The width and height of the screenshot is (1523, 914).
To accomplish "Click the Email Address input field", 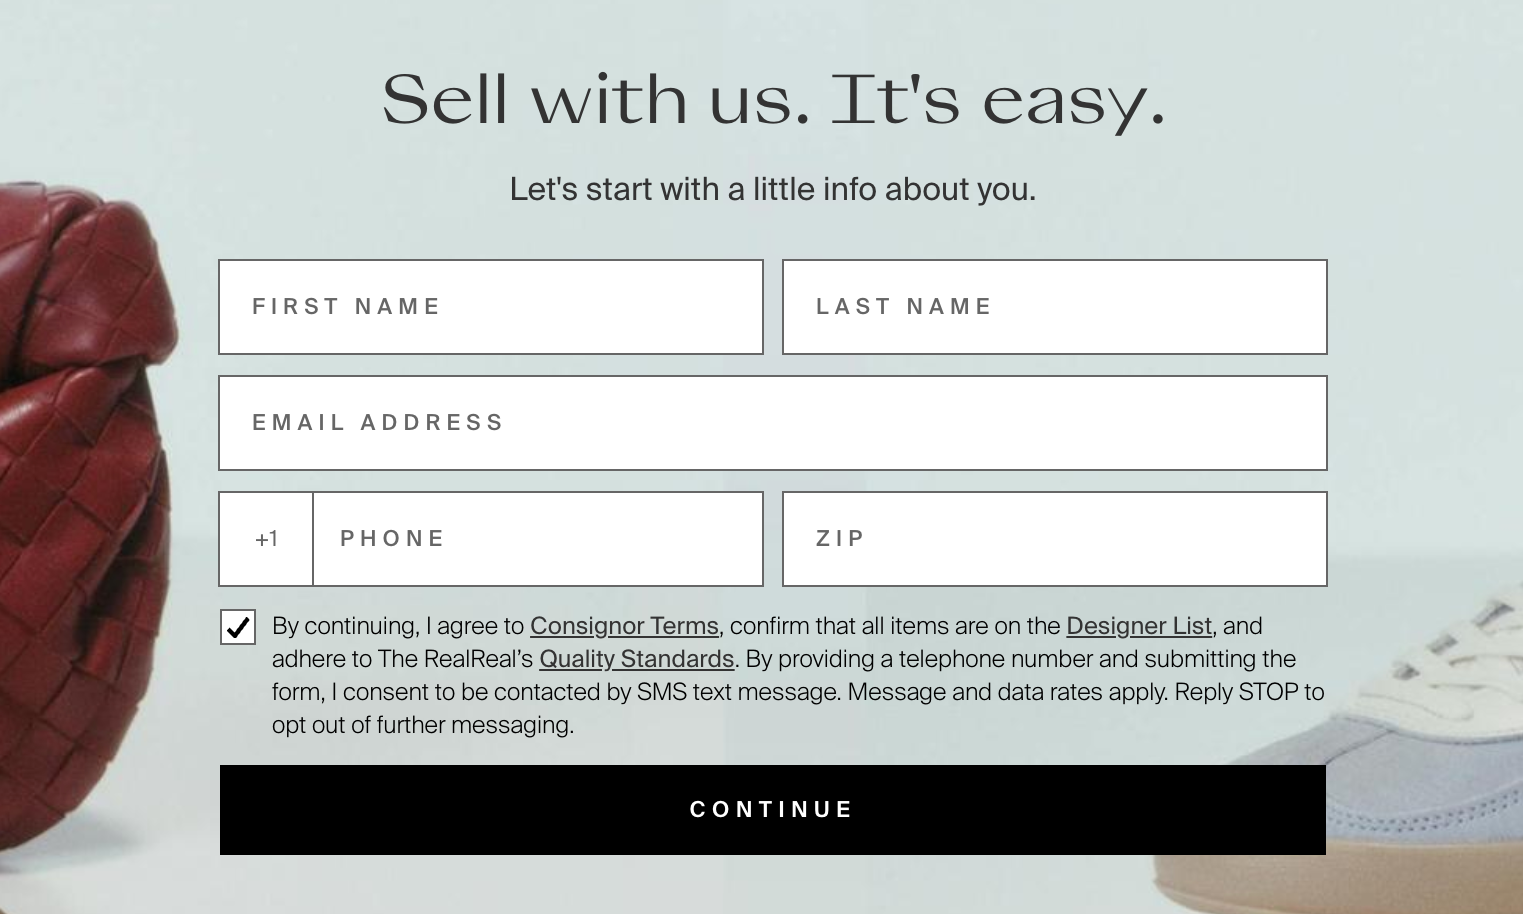I will [x=772, y=422].
